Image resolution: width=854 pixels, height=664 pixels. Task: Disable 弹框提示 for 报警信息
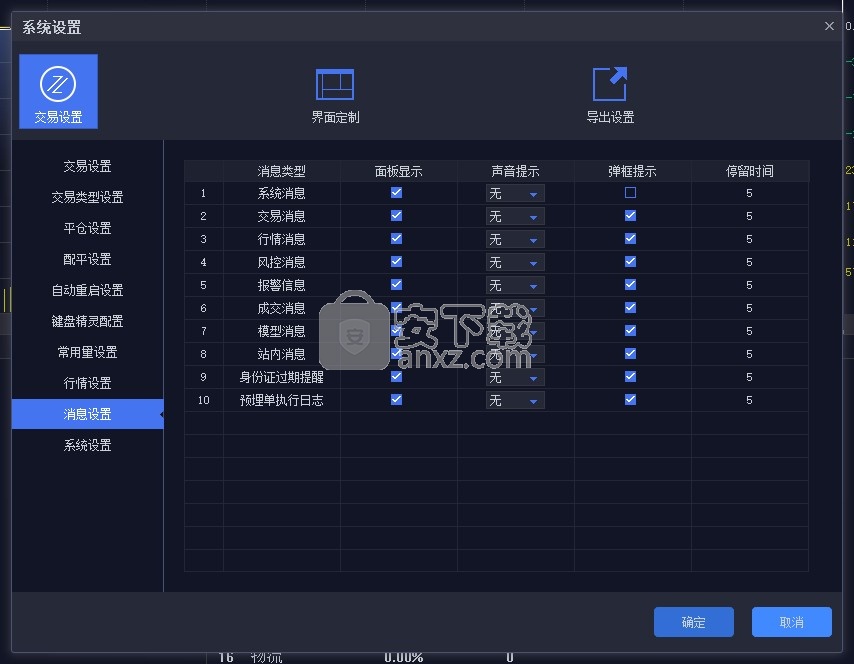point(630,284)
